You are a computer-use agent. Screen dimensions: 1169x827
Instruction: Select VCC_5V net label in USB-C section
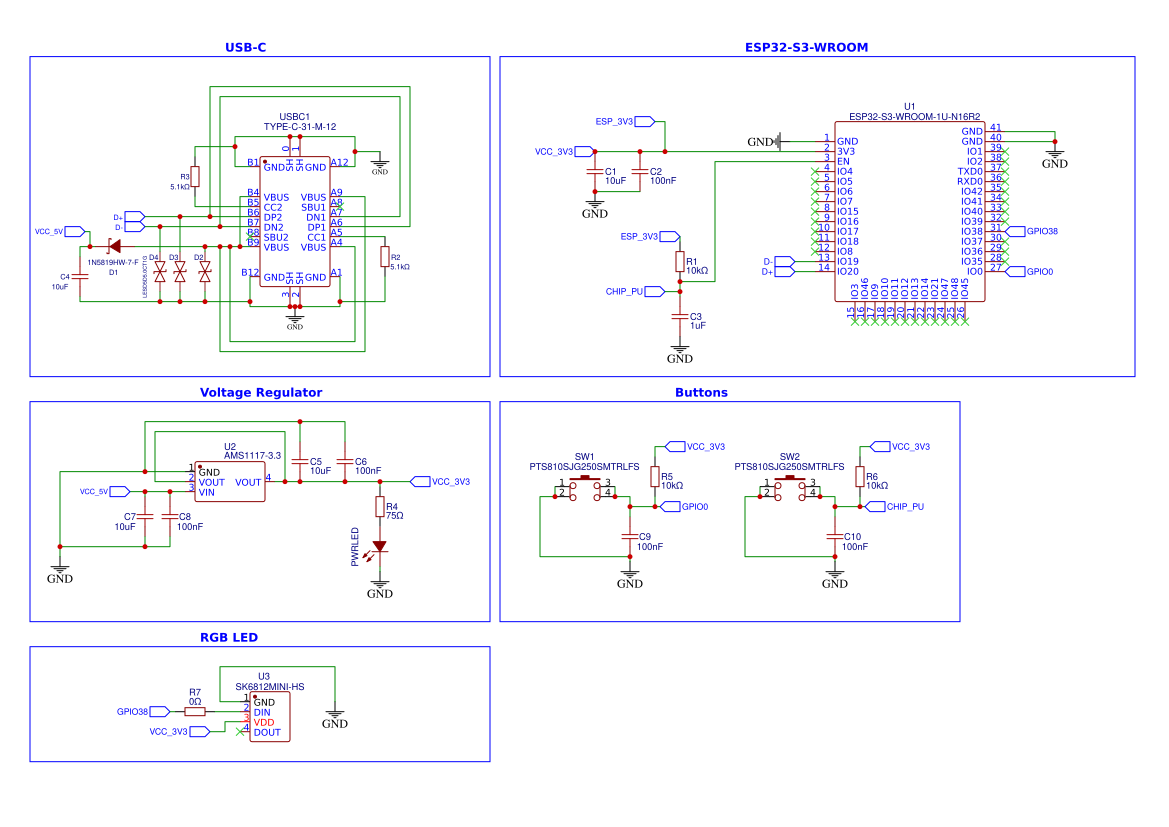tap(60, 232)
